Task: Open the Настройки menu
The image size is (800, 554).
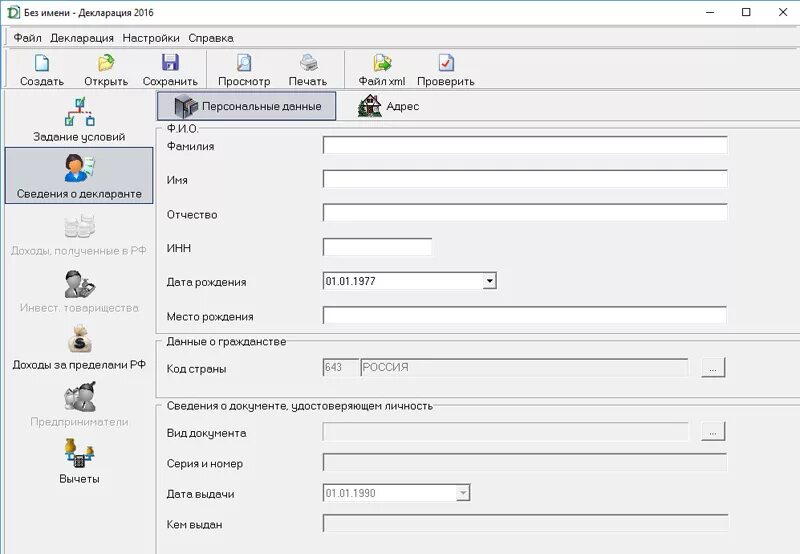Action: (x=151, y=38)
